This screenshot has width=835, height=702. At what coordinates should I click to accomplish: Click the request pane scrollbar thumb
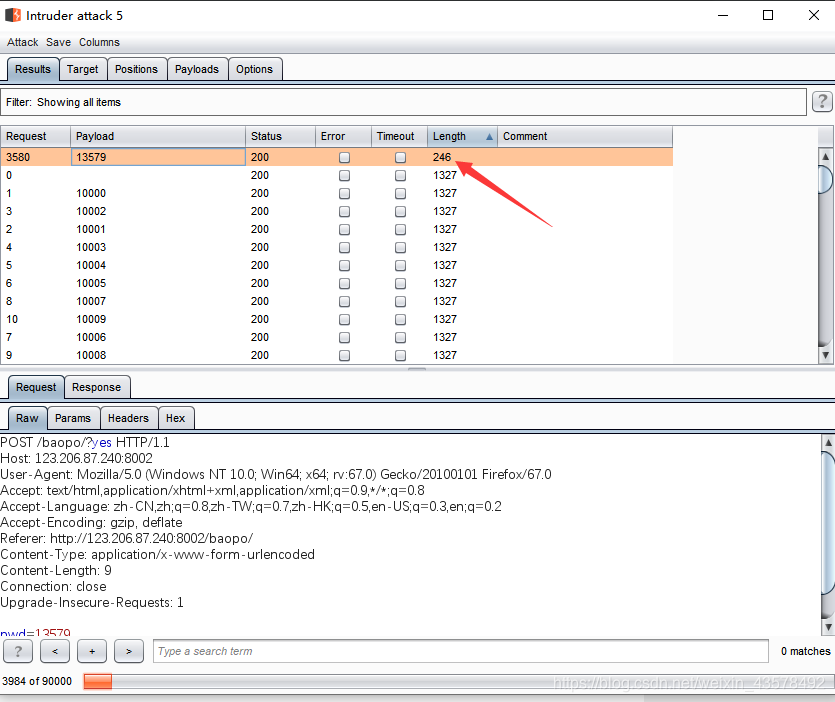pyautogui.click(x=828, y=522)
